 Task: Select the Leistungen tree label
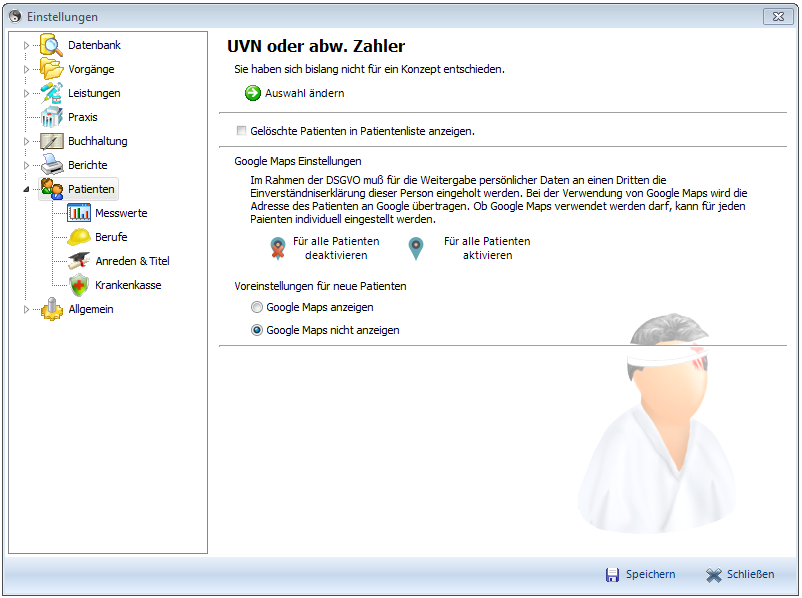click(x=94, y=93)
